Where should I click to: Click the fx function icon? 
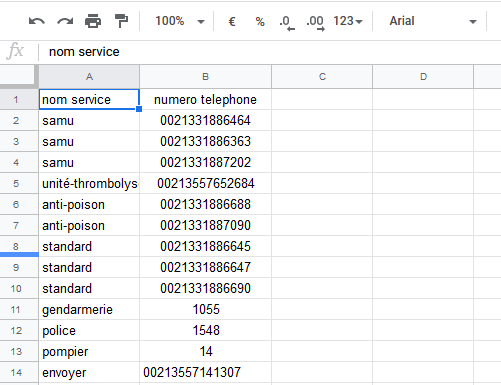pos(15,51)
